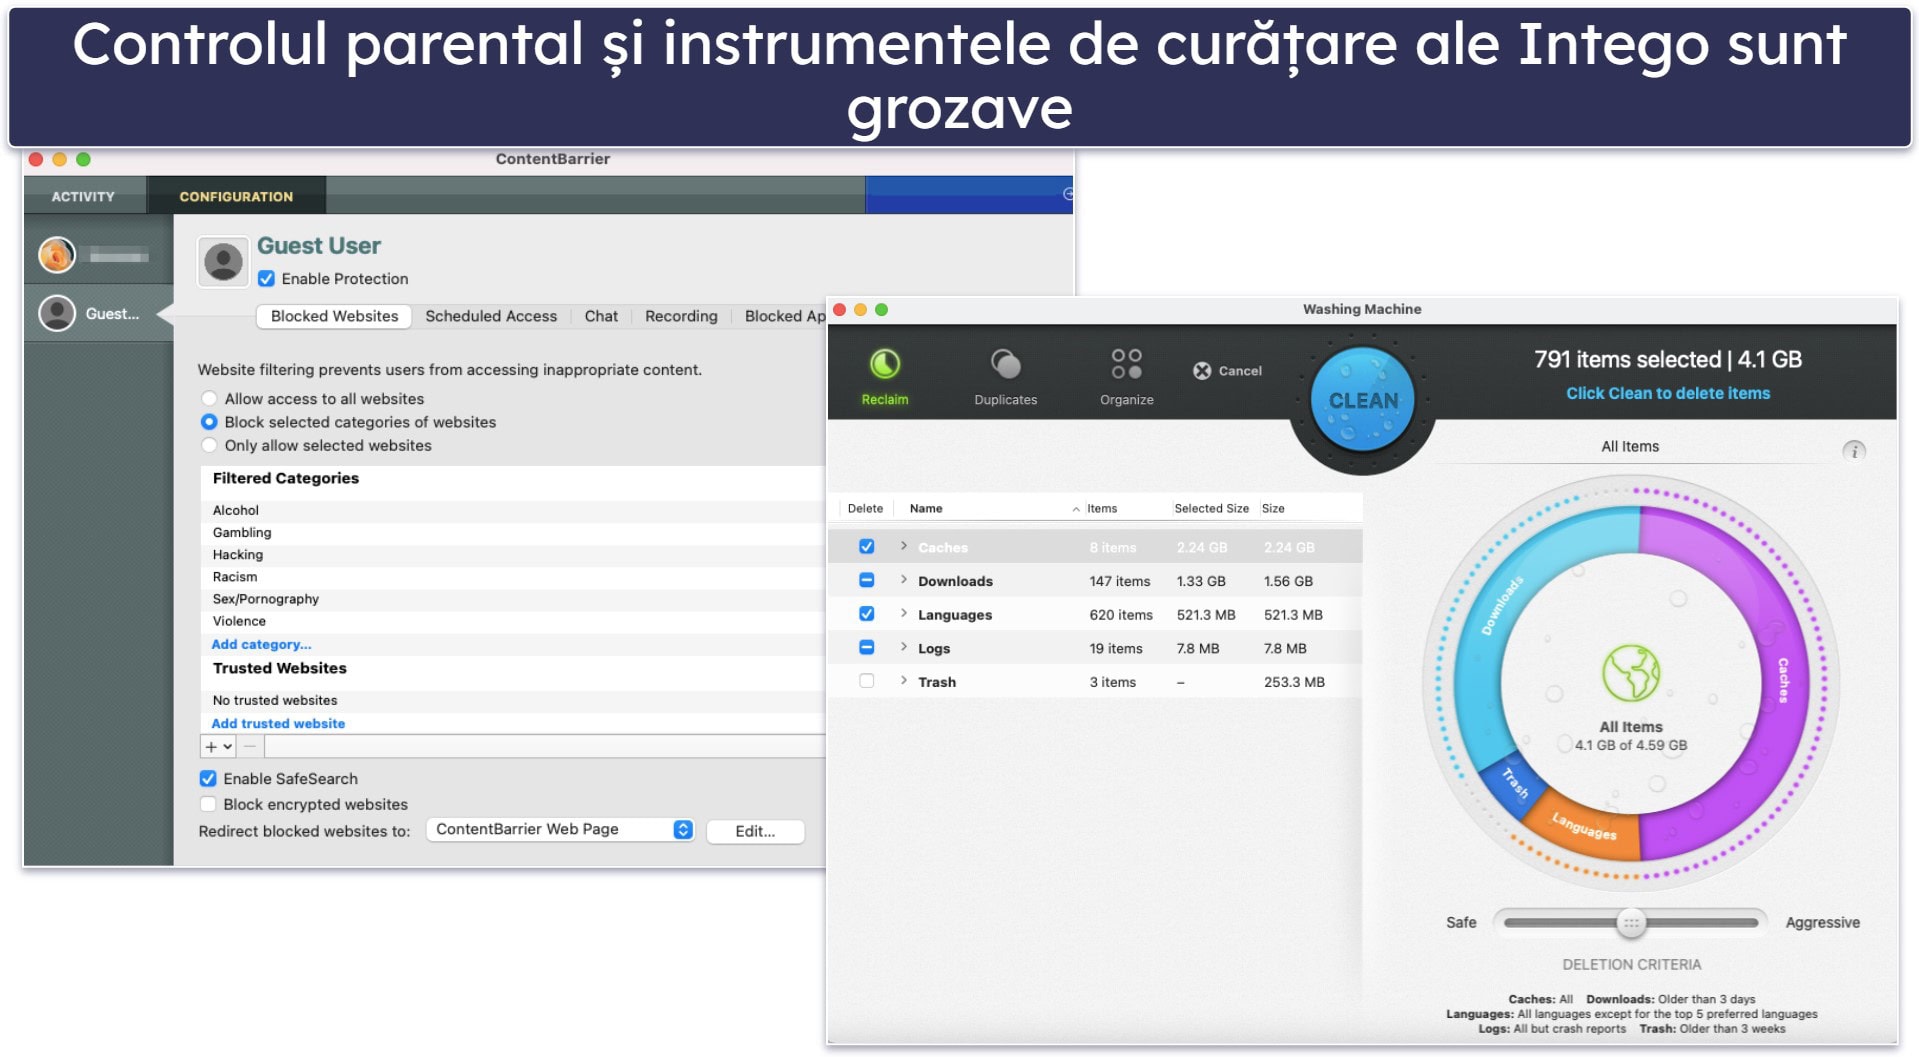Uncheck the Caches delete checkbox
Viewport: 1919px width, 1057px height.
coord(866,547)
